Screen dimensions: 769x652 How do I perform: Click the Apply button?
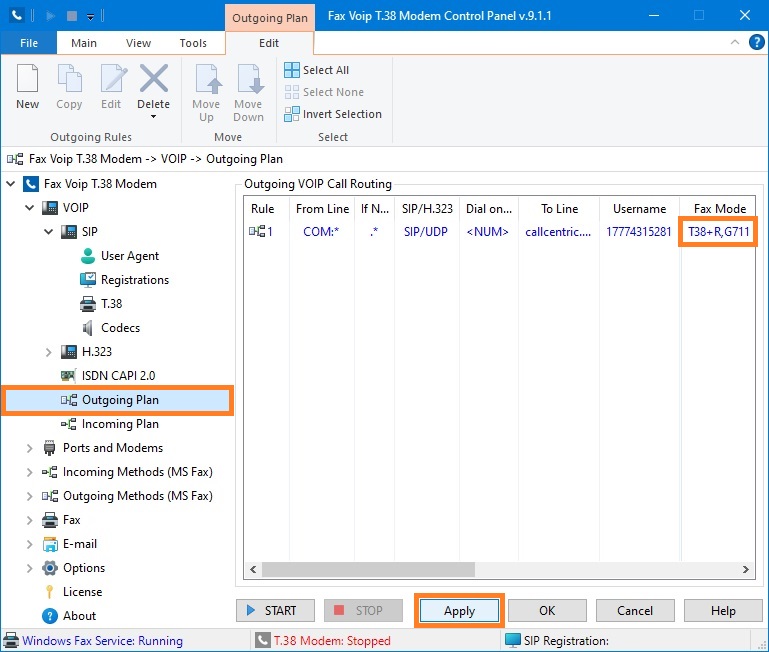459,611
